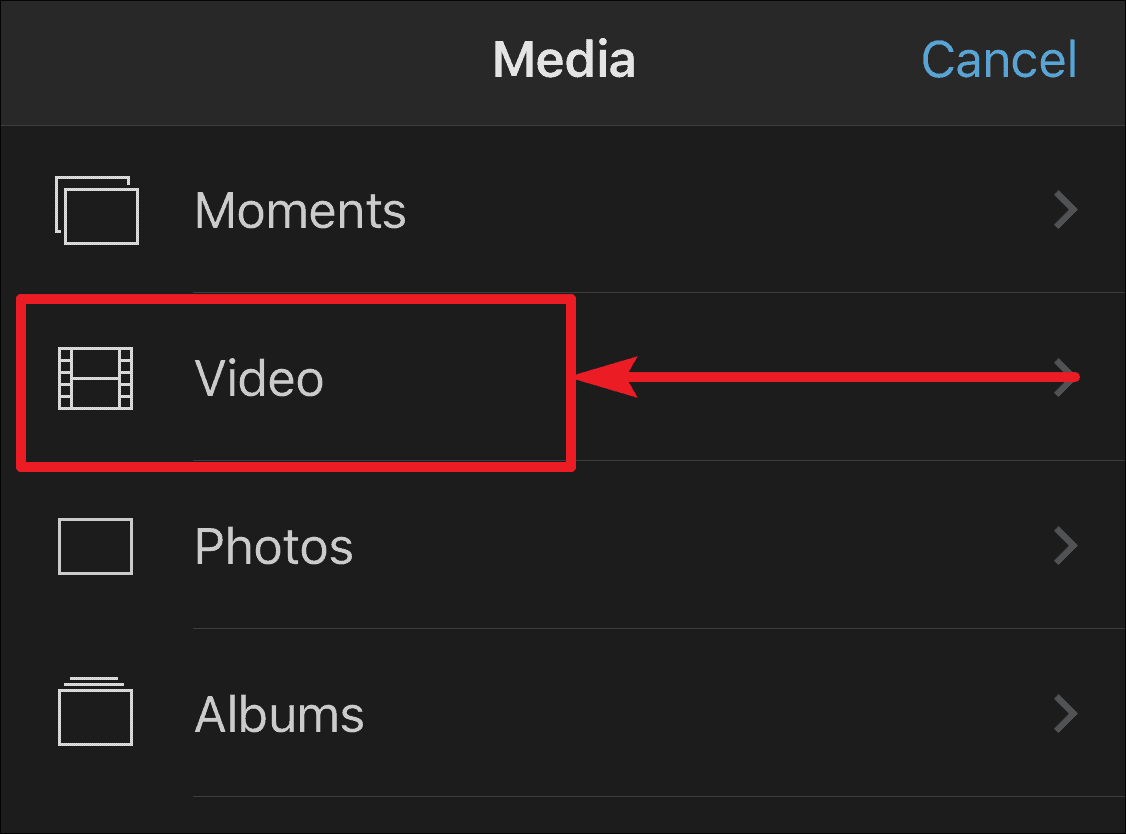Tap the Albums stack icon
The width and height of the screenshot is (1126, 834).
coord(96,711)
